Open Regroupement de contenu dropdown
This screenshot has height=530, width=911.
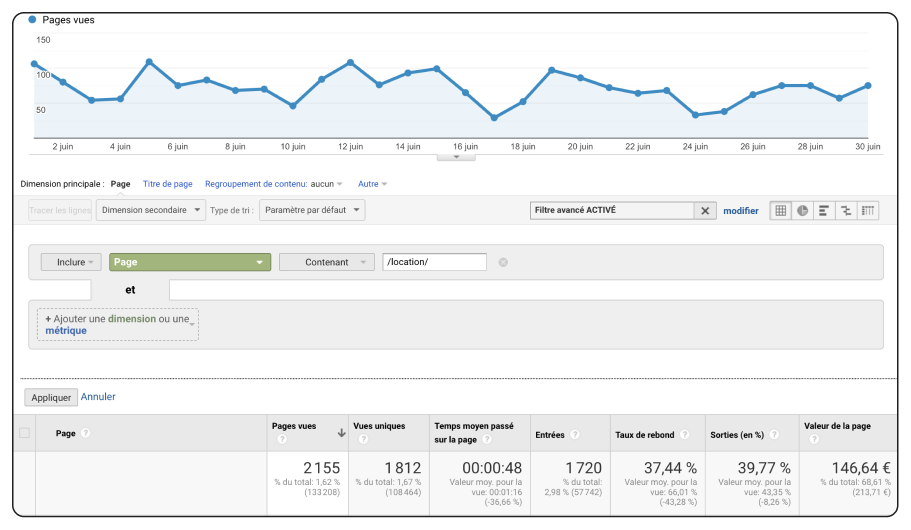[274, 184]
